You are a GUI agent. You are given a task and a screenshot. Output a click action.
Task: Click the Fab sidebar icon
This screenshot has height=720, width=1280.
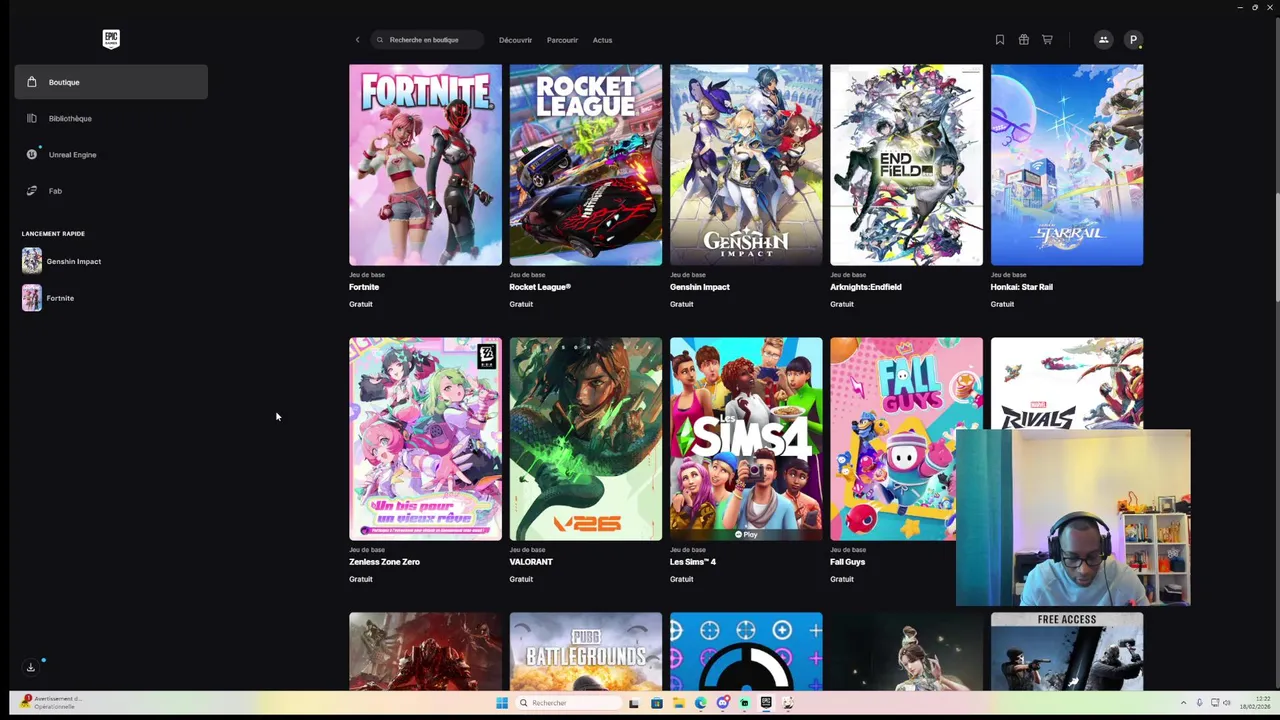pos(32,190)
